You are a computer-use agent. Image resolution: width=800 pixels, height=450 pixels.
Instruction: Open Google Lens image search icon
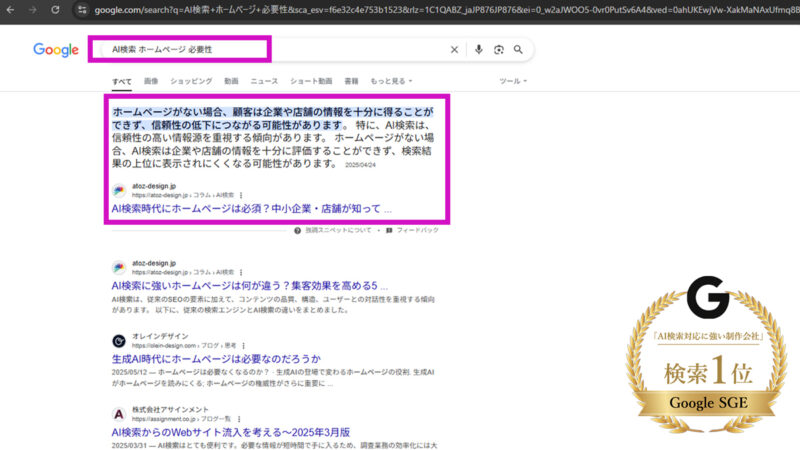(x=498, y=49)
